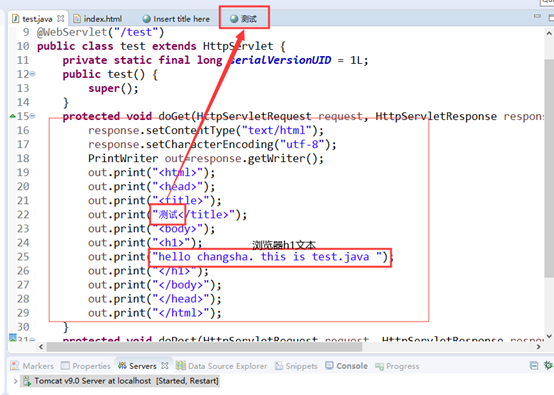The width and height of the screenshot is (554, 395).
Task: Click the out.print("</head>") line
Action: (x=155, y=299)
